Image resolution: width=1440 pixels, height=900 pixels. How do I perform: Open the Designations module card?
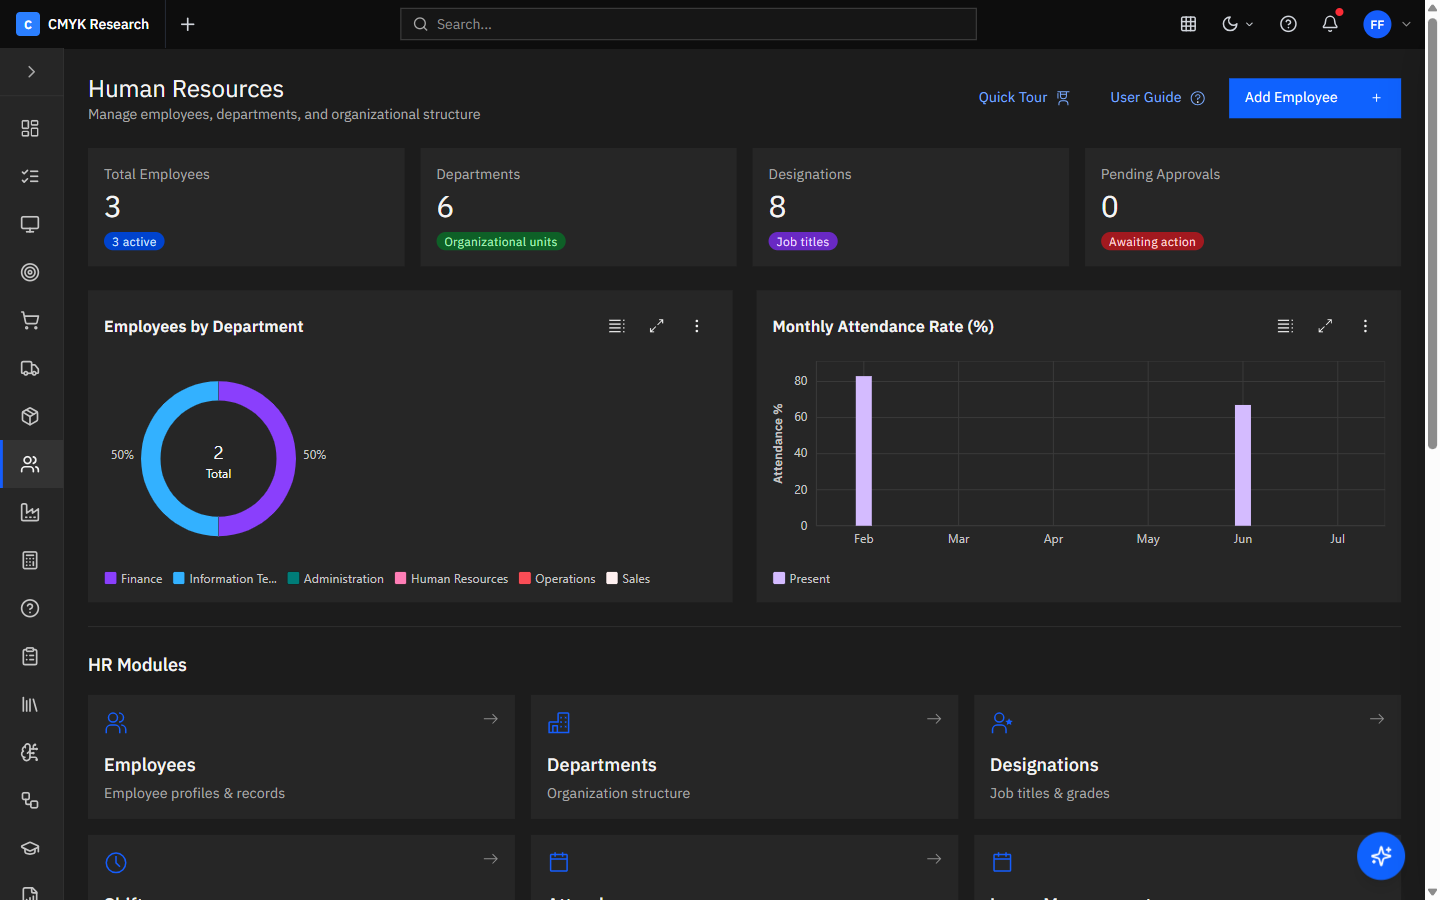click(1187, 757)
